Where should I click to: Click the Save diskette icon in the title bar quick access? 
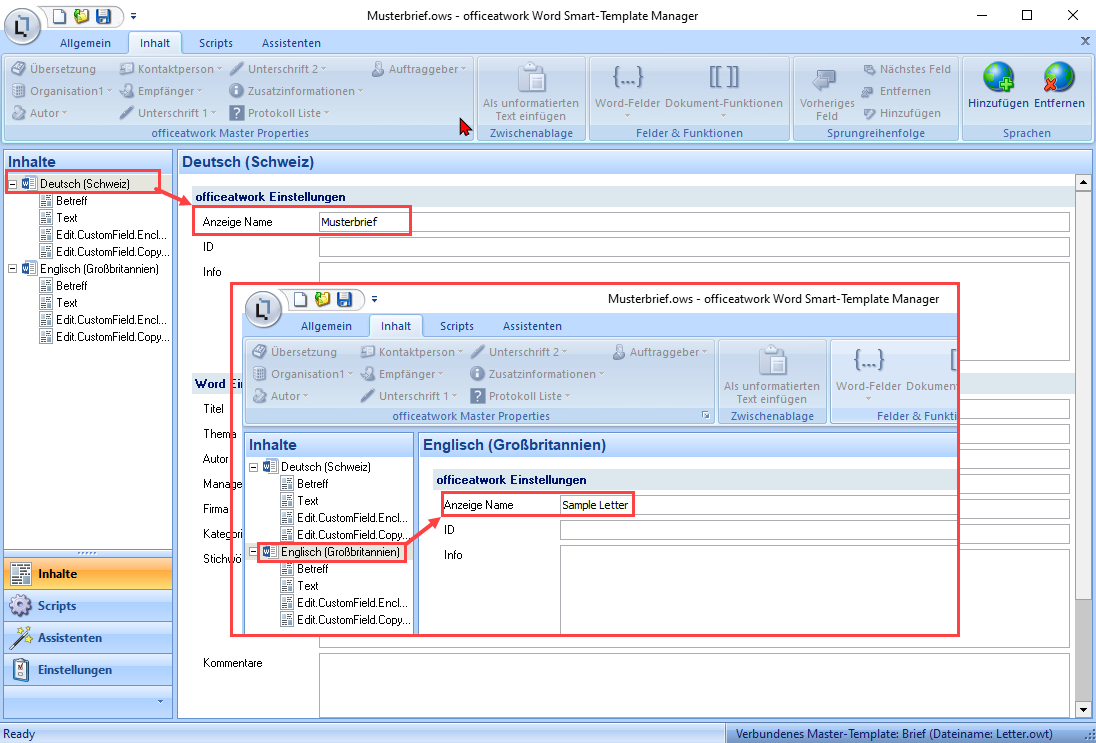[x=103, y=16]
